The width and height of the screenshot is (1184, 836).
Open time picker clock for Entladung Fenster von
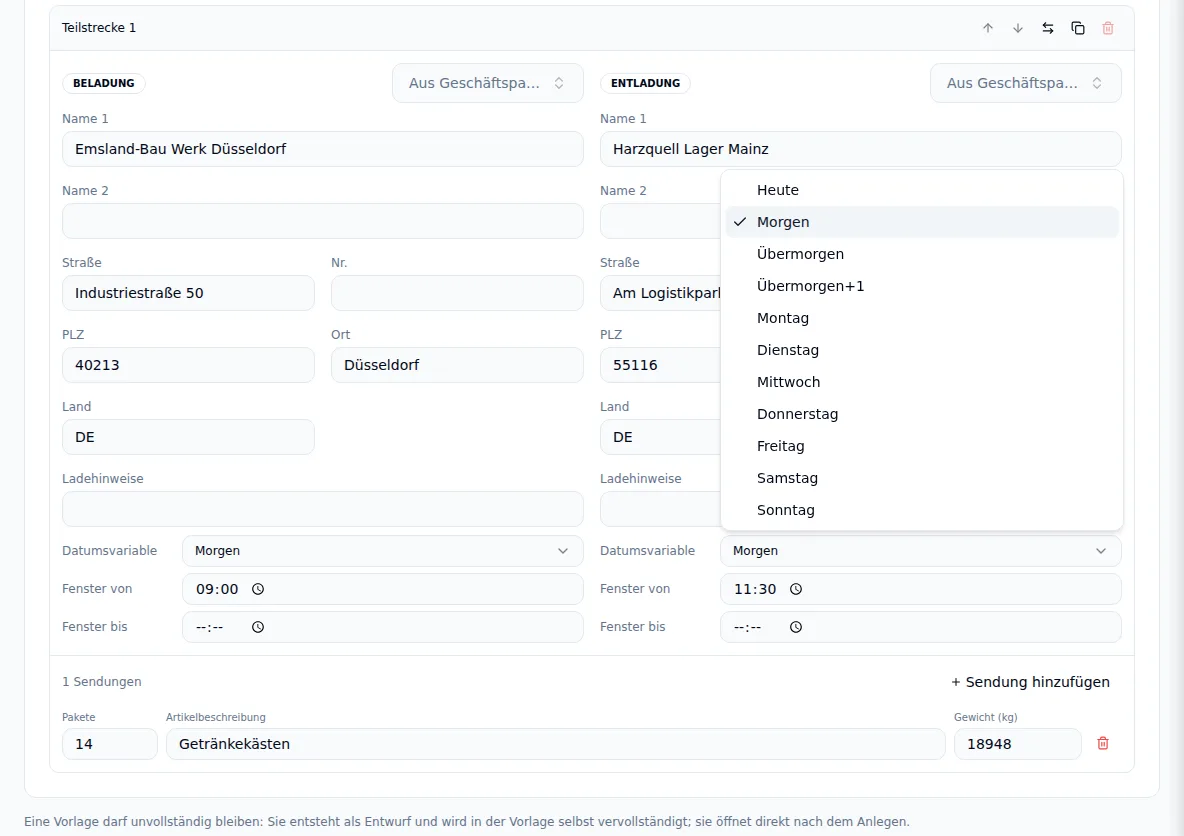coord(796,589)
